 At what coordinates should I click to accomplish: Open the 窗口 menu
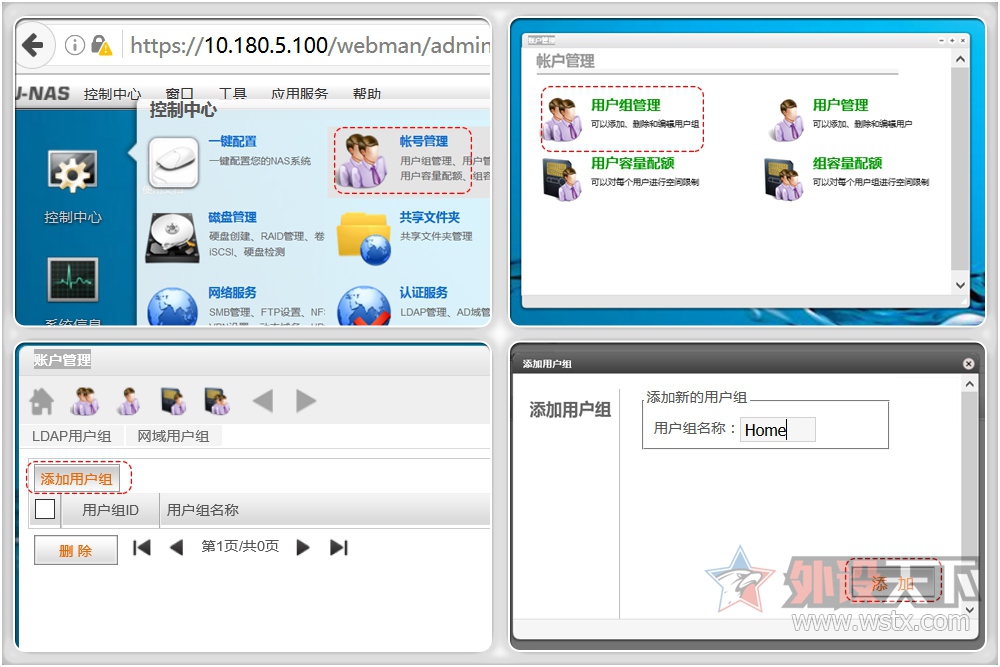[x=179, y=94]
